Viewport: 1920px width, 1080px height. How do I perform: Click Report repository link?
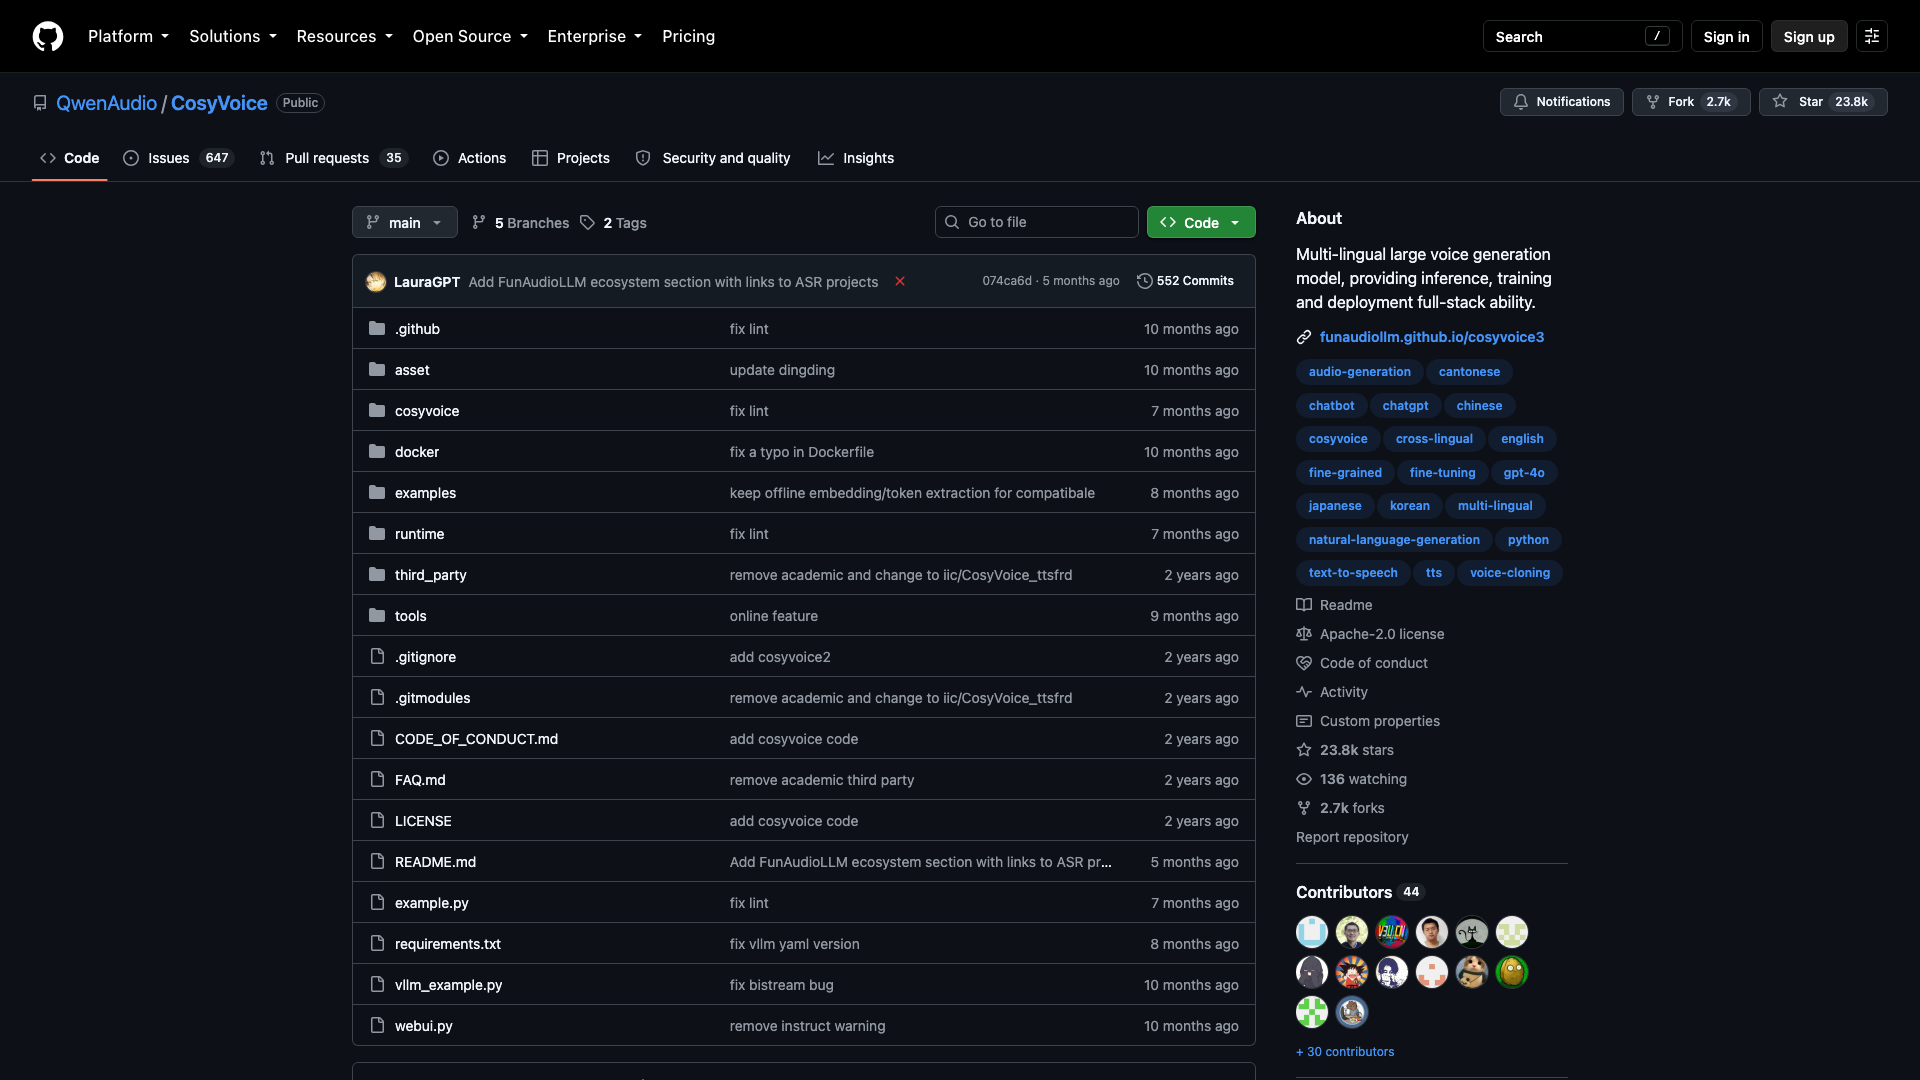tap(1352, 837)
